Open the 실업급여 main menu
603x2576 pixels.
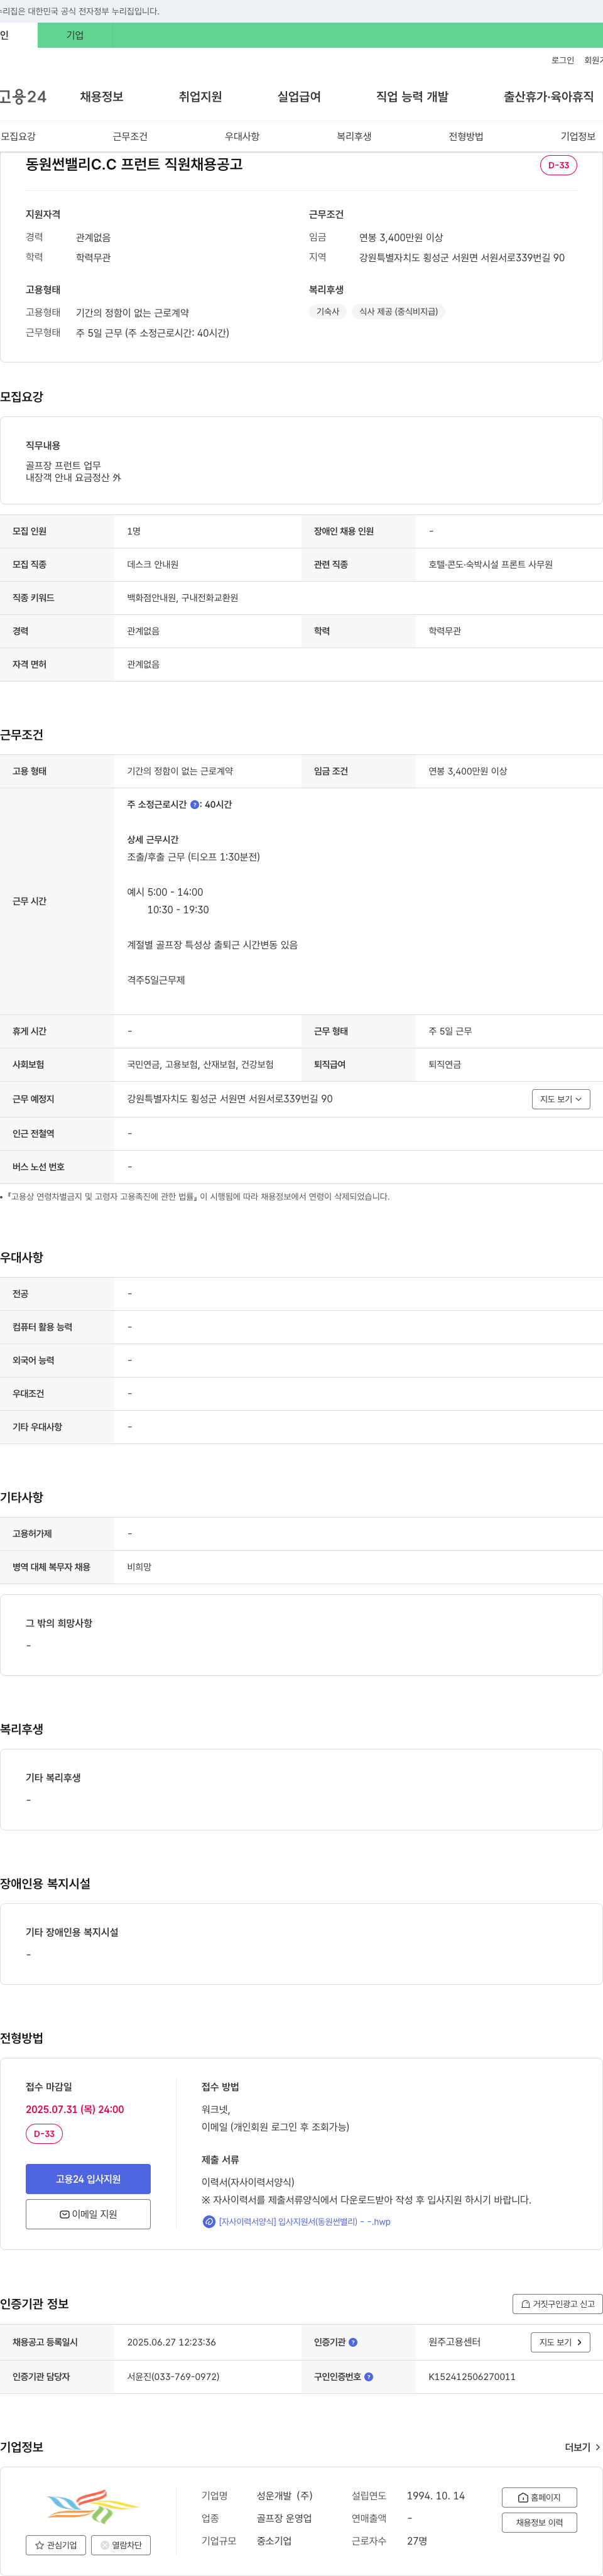point(299,97)
